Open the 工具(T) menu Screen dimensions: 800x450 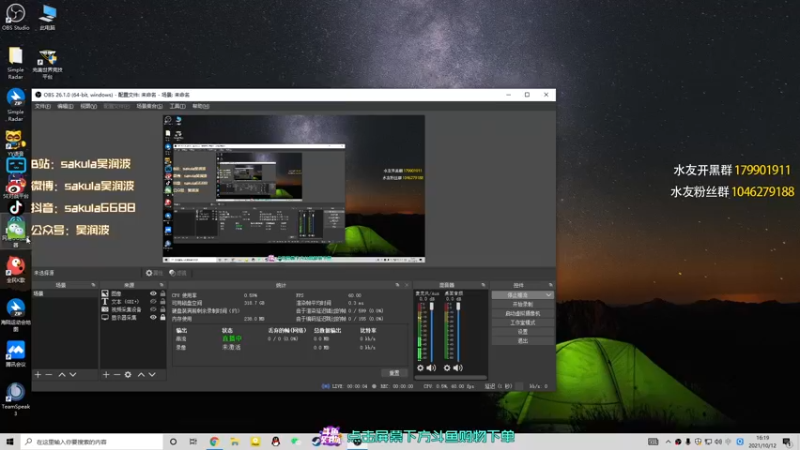click(178, 106)
